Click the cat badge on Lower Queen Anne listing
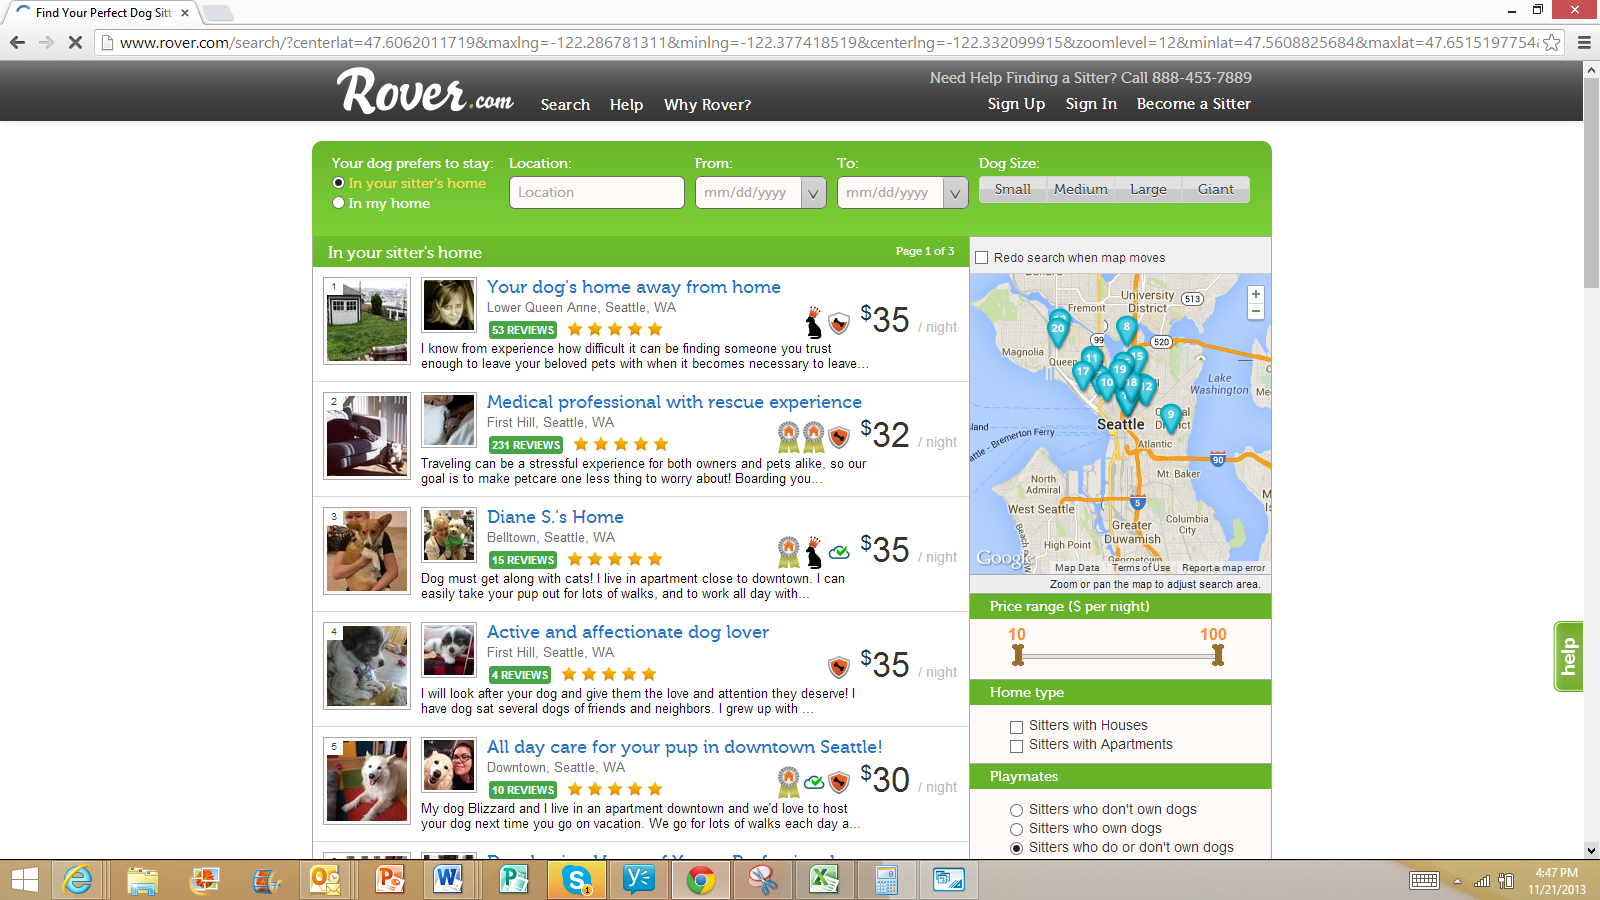The image size is (1600, 900). [x=814, y=322]
